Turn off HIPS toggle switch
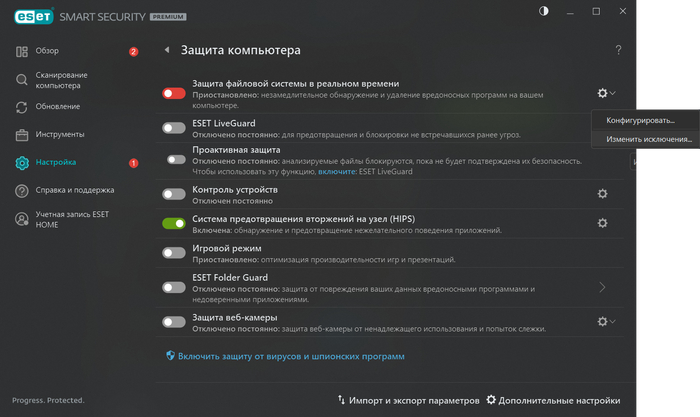The image size is (700, 417). 174,224
